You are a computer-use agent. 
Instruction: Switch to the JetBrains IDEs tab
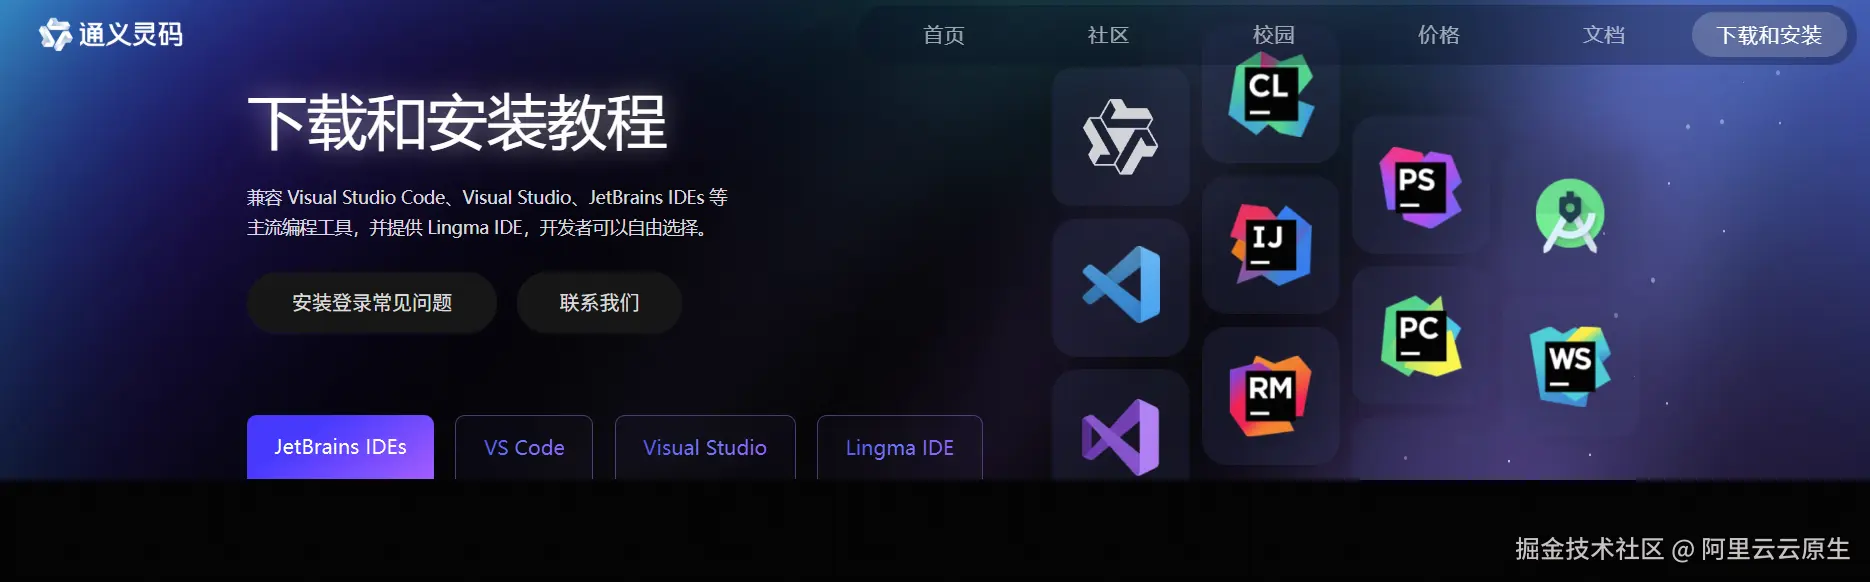(x=340, y=447)
